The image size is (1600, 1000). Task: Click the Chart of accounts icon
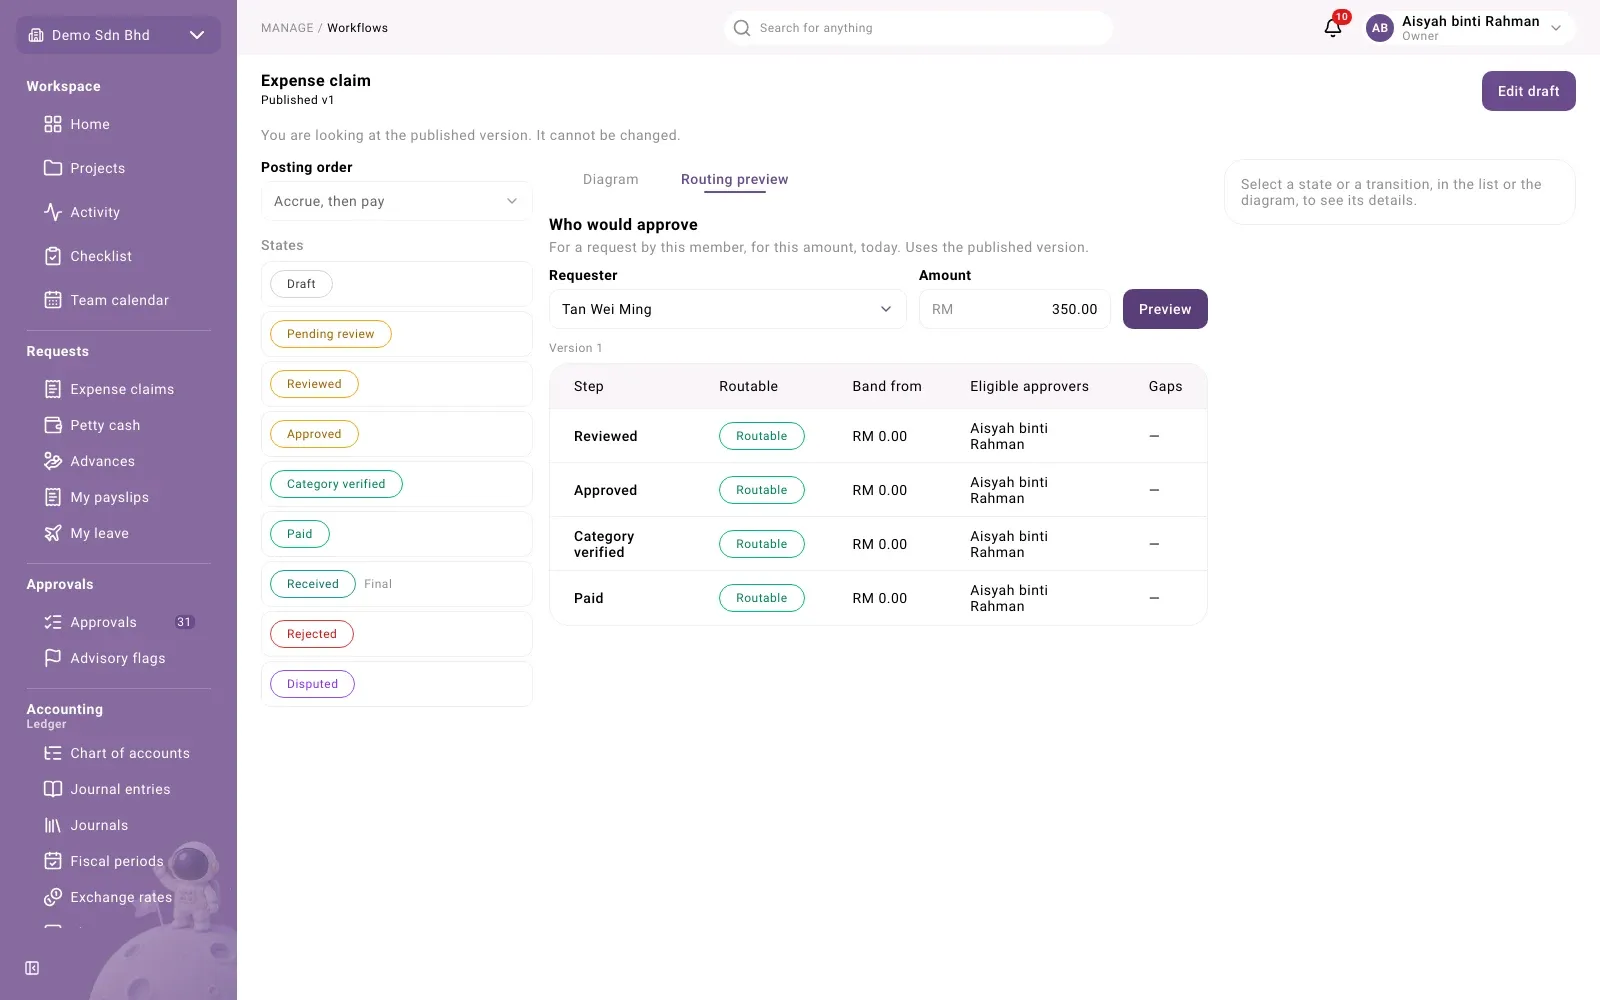(53, 753)
